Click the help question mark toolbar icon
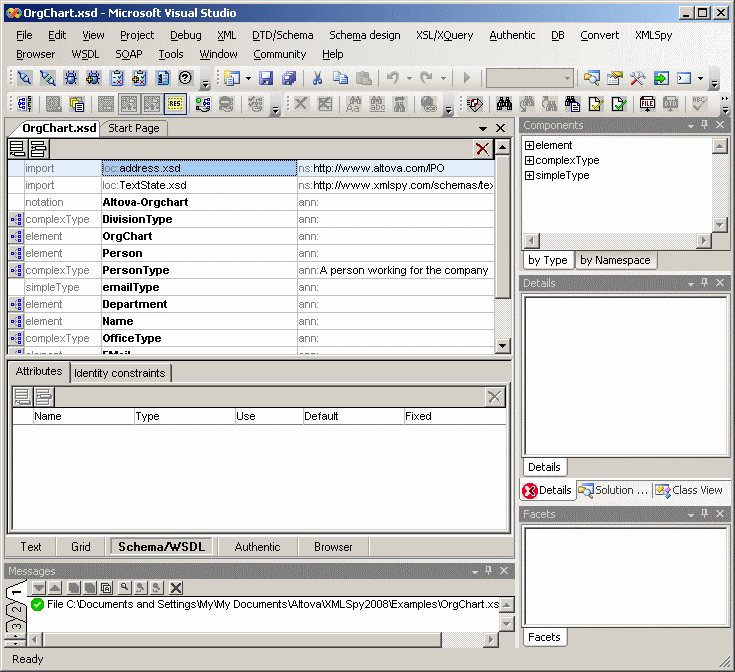 (185, 78)
